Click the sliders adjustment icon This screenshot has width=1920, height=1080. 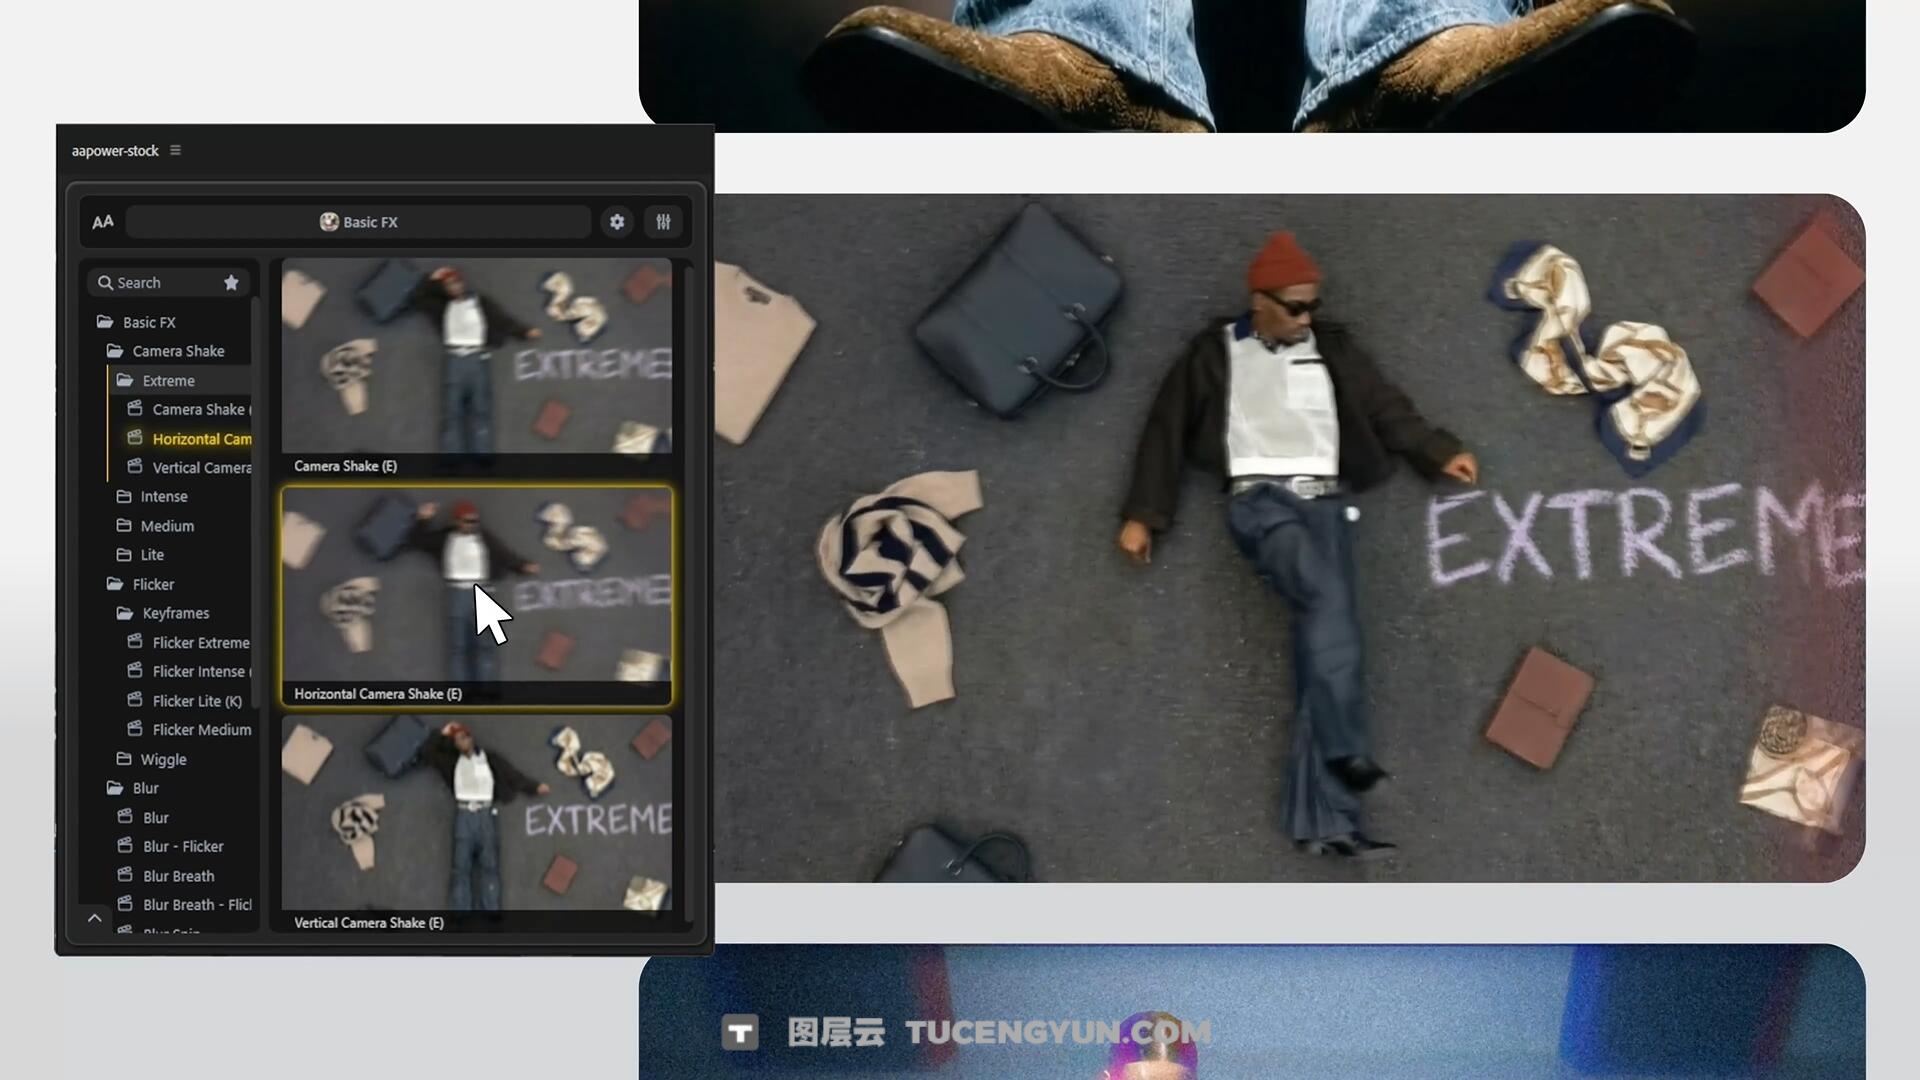pos(663,222)
